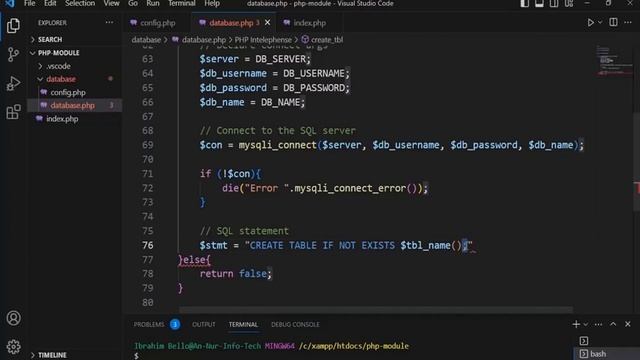Expand the TIMELINE section
Screen dimensions: 640x360
[52, 355]
